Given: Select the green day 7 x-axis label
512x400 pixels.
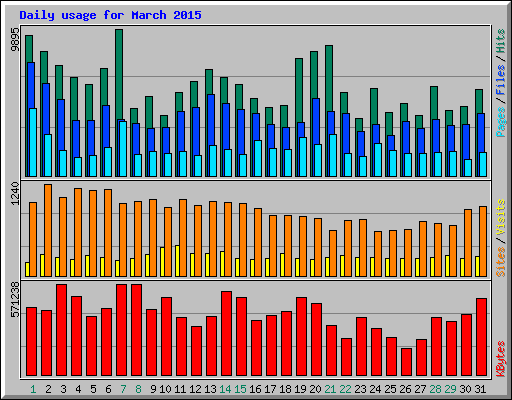Looking at the screenshot, I should 123,389.
